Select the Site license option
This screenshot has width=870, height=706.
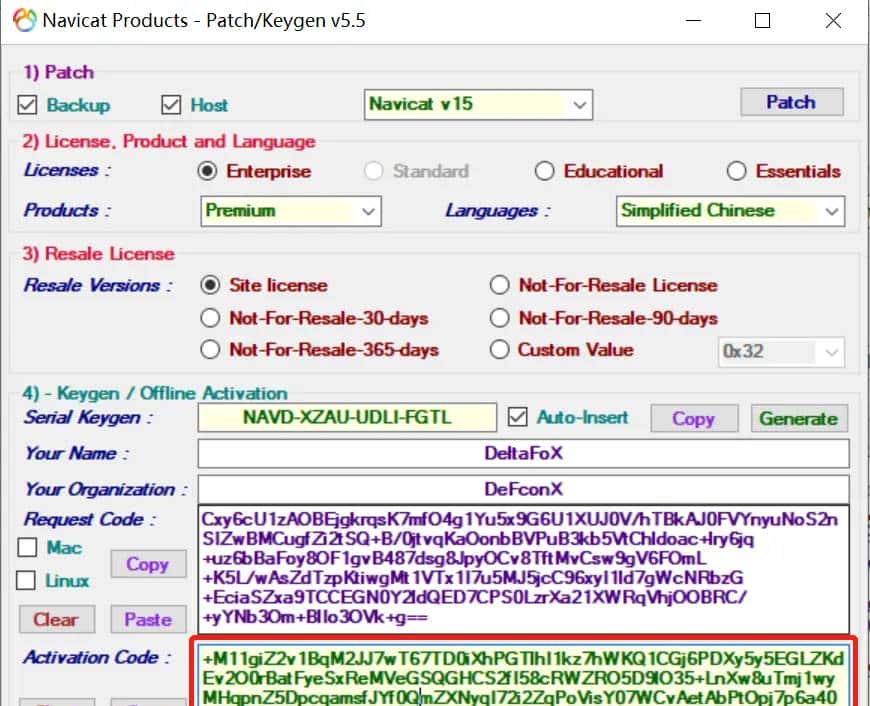(211, 285)
